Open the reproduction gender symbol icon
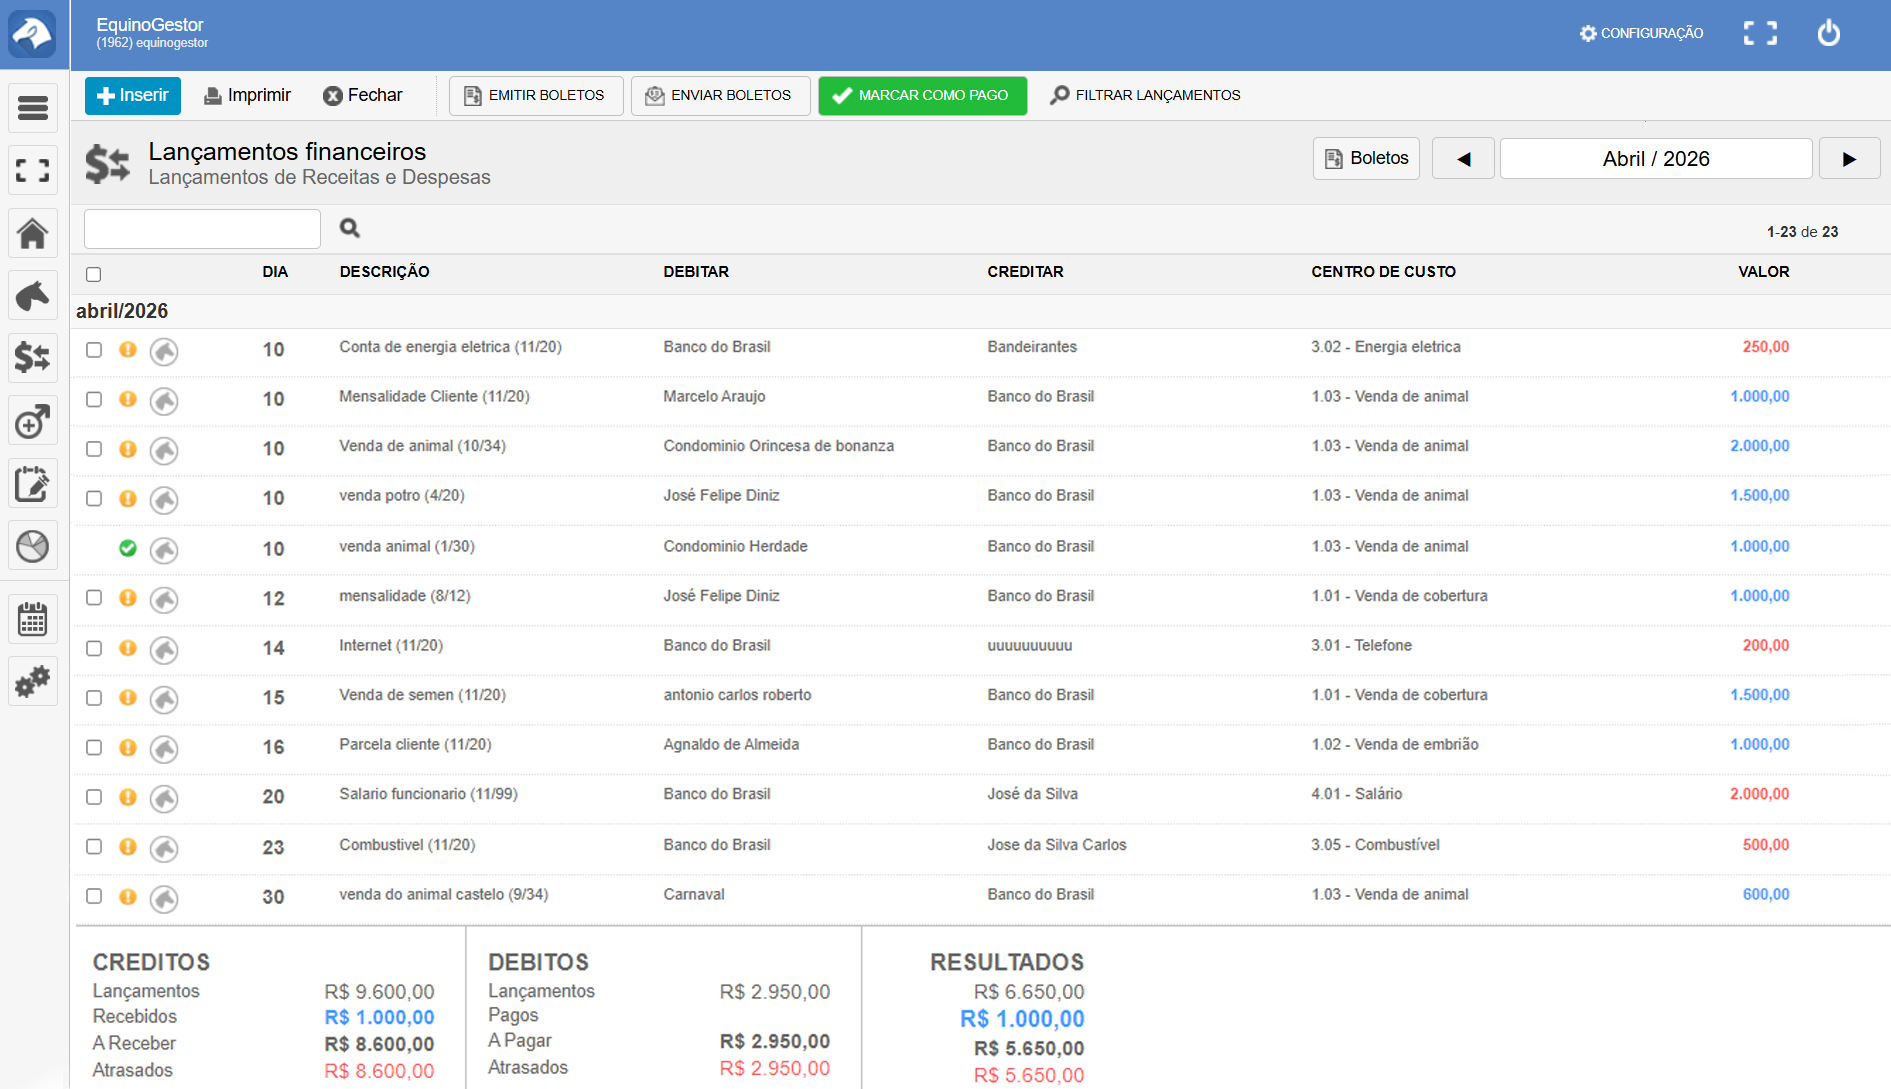This screenshot has width=1891, height=1089. 33,422
